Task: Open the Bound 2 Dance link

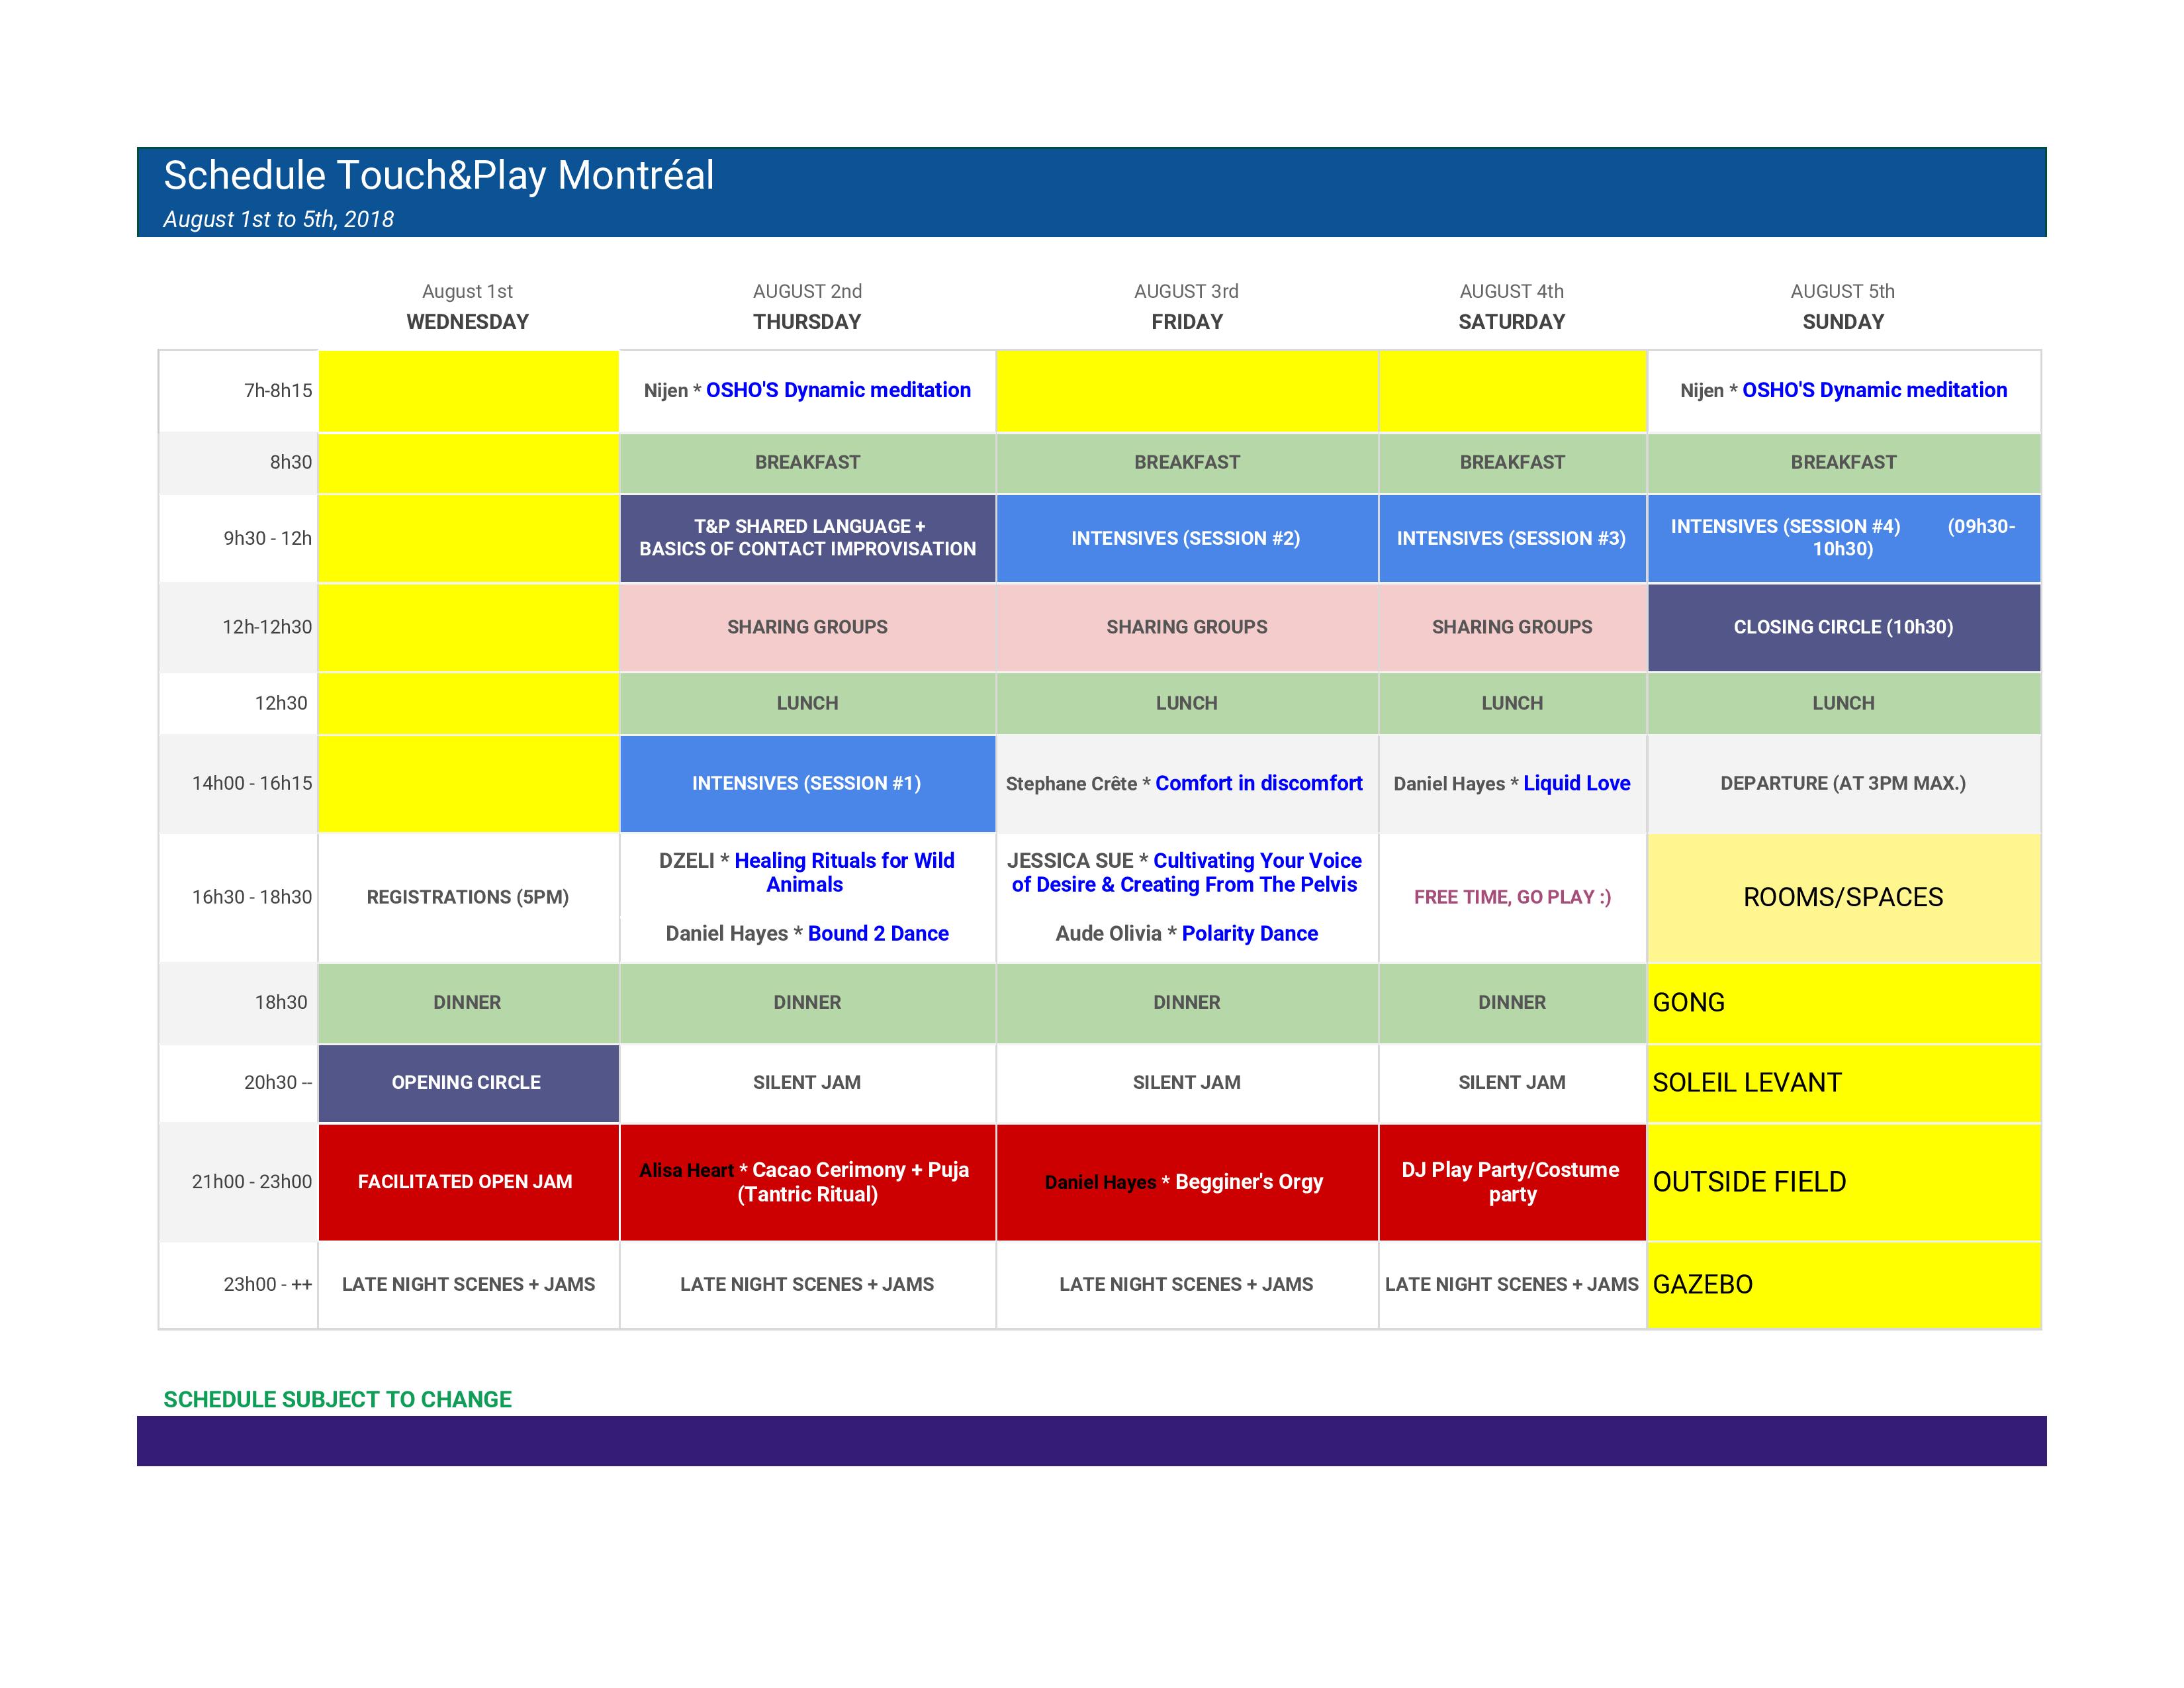Action: (878, 933)
